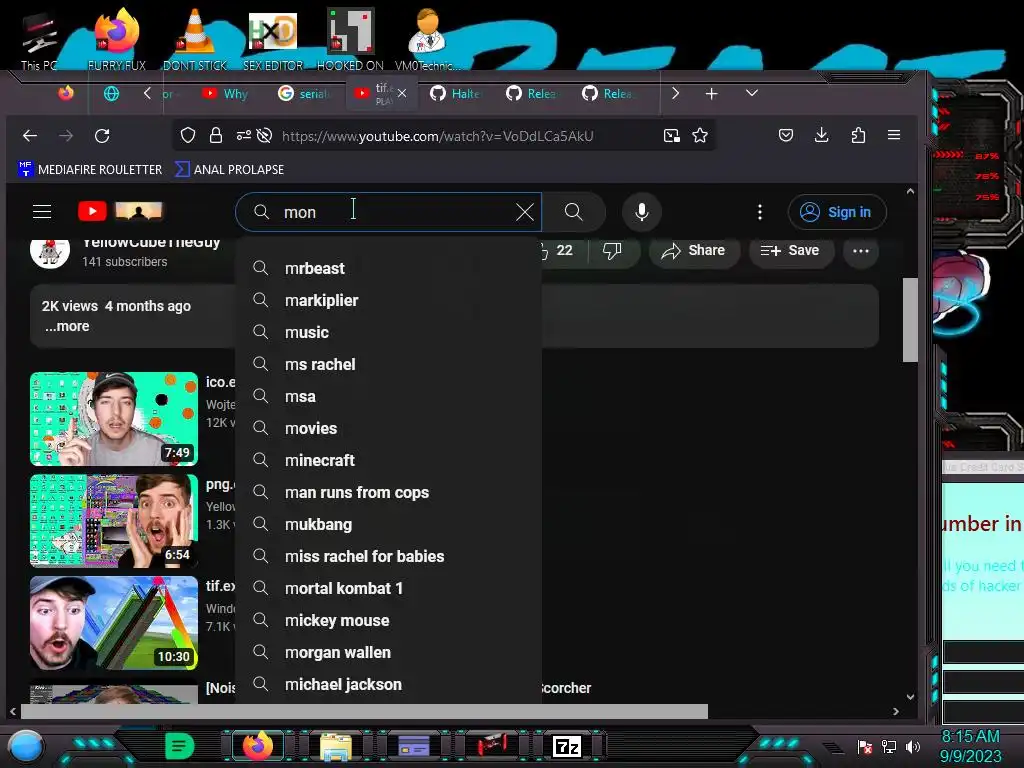Reload the page in Firefox

pos(102,136)
